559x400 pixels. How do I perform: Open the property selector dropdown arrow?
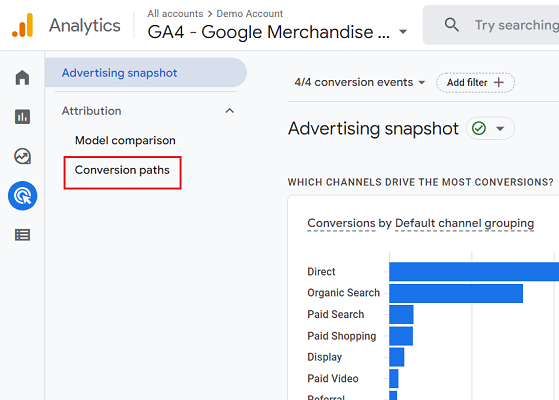(403, 32)
